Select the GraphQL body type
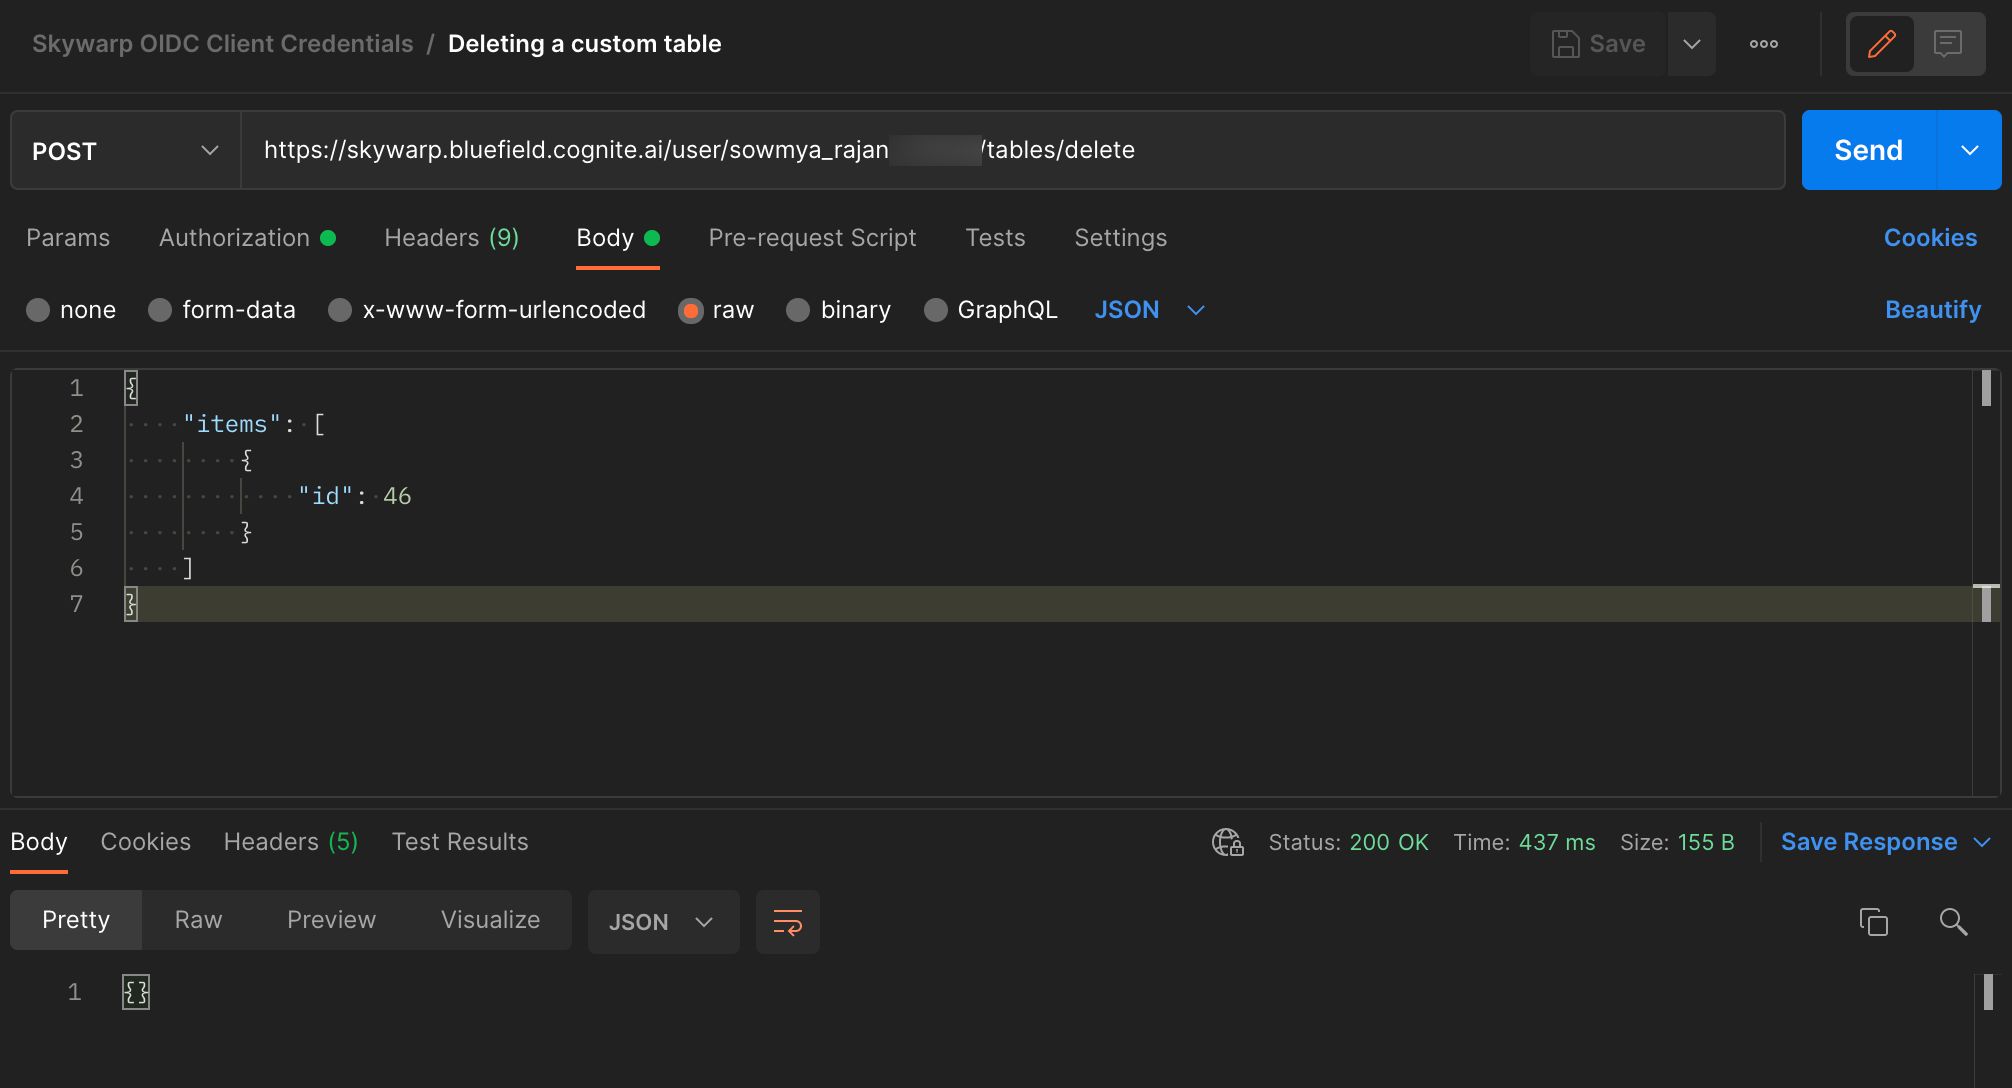 coord(990,310)
